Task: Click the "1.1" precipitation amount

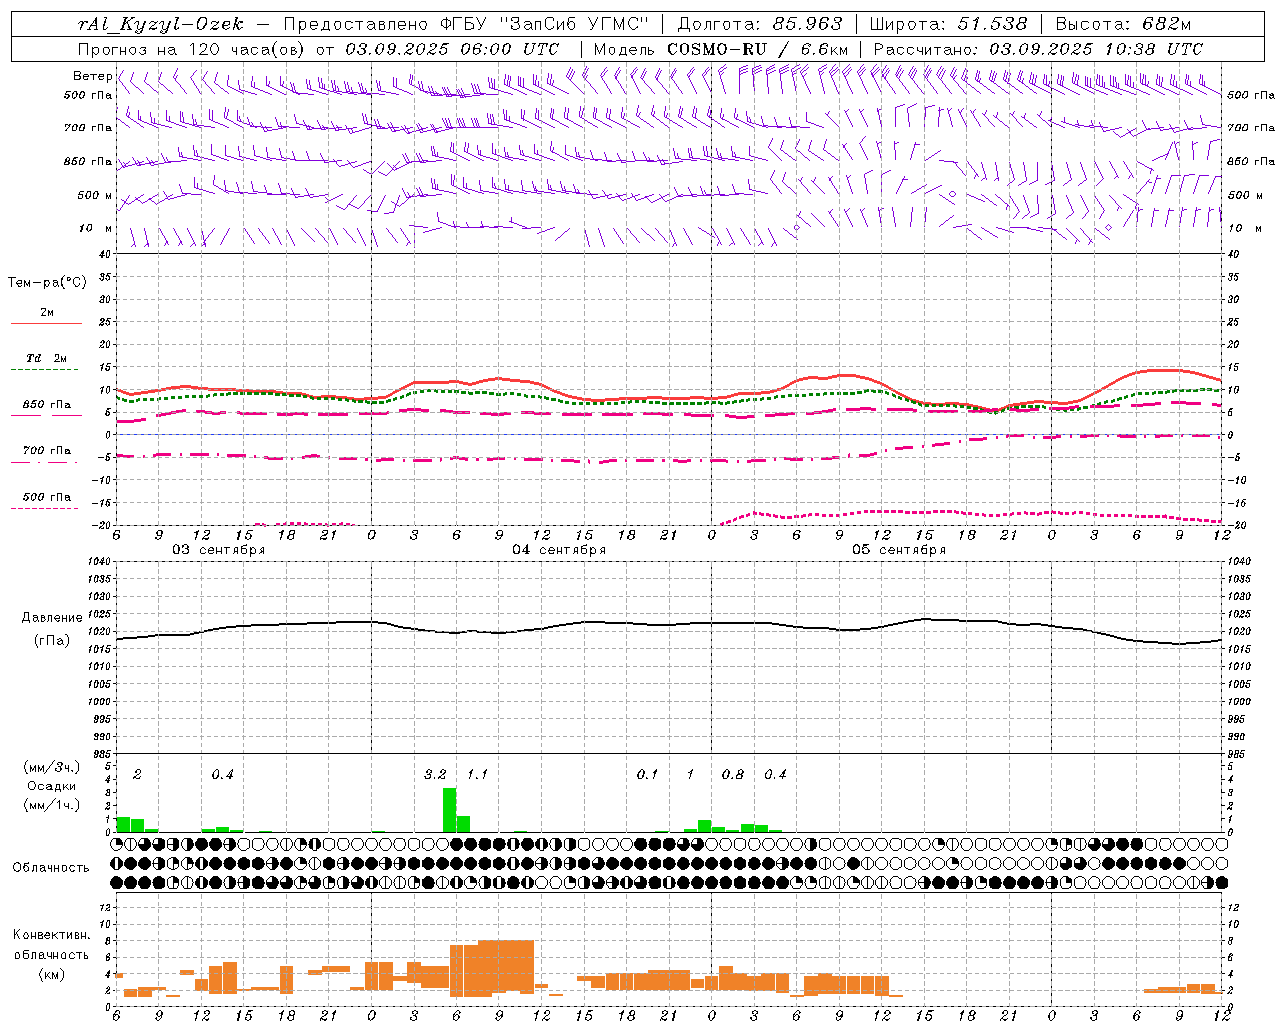Action: pyautogui.click(x=477, y=774)
